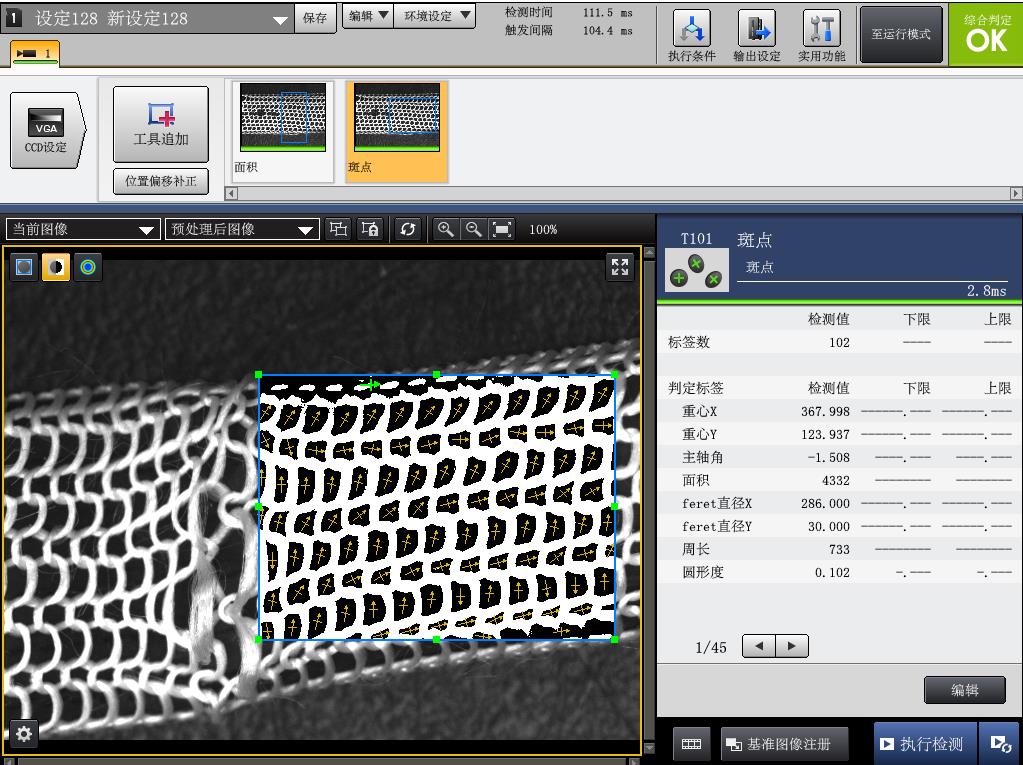Click the zoom in magnifier icon
Screen dimensions: 1023x765
coord(446,229)
